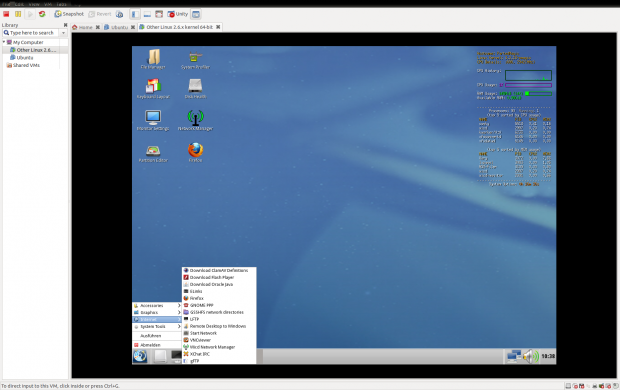Expand the Graphics submenu
620x390 pixels.
click(157, 313)
